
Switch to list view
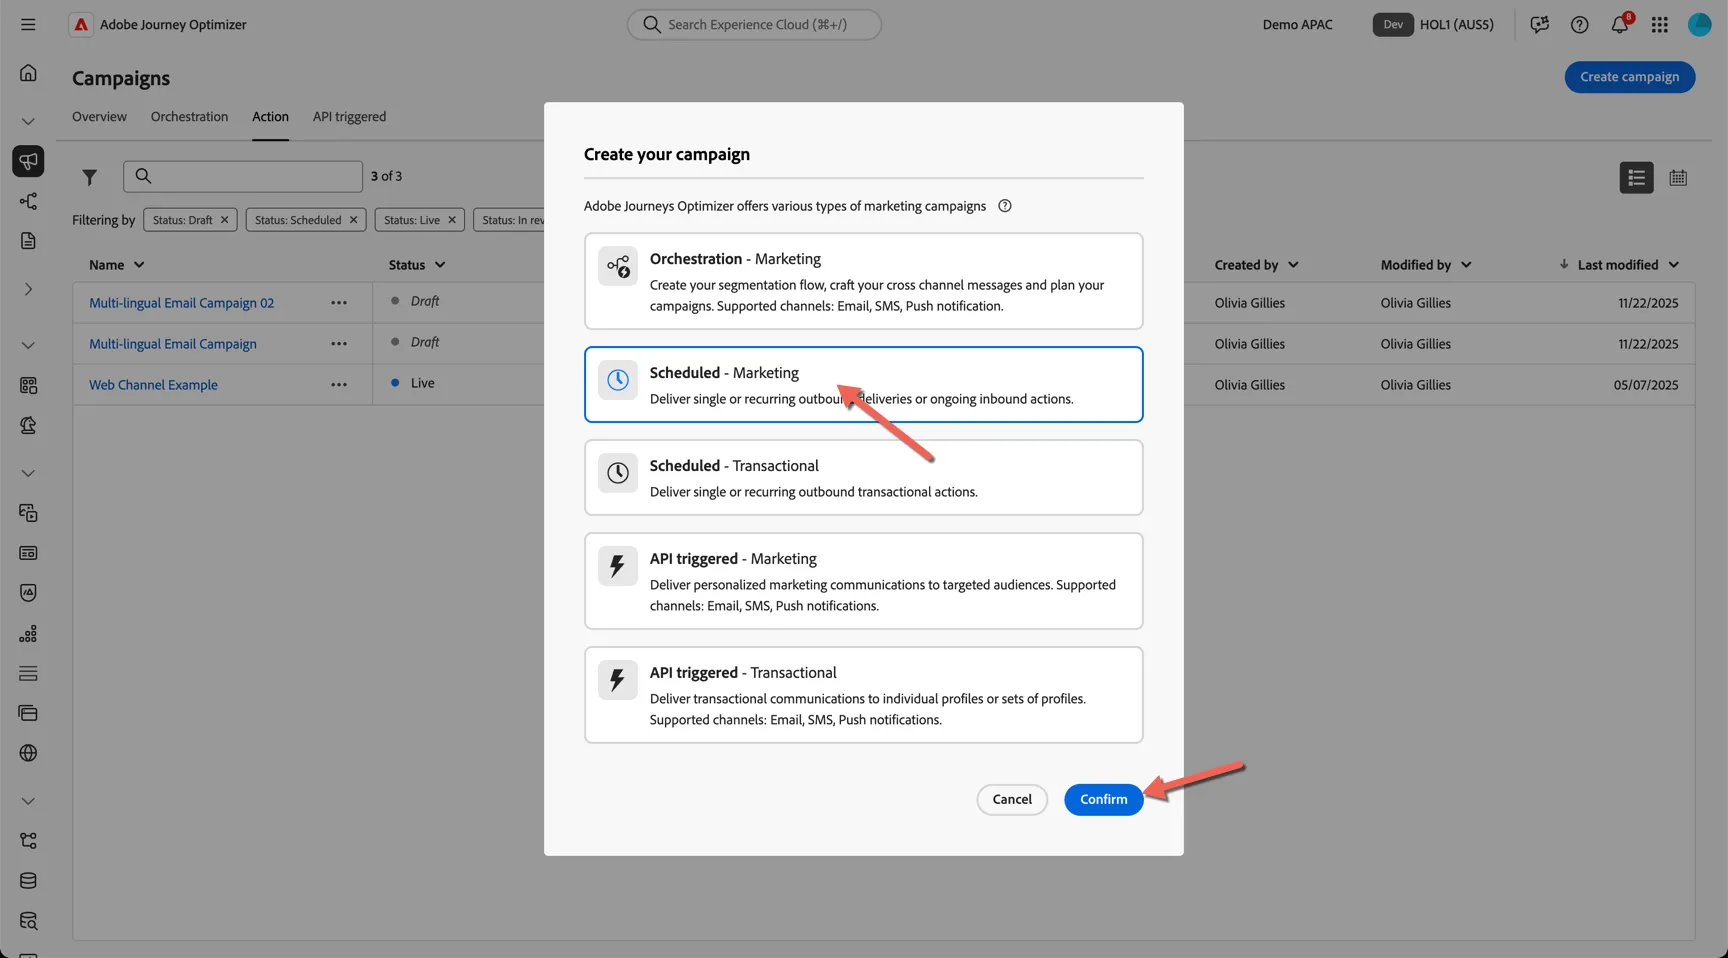point(1636,177)
